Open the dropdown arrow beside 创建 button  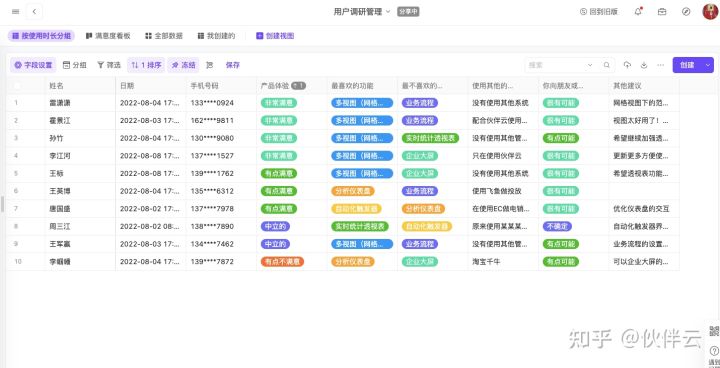(708, 65)
